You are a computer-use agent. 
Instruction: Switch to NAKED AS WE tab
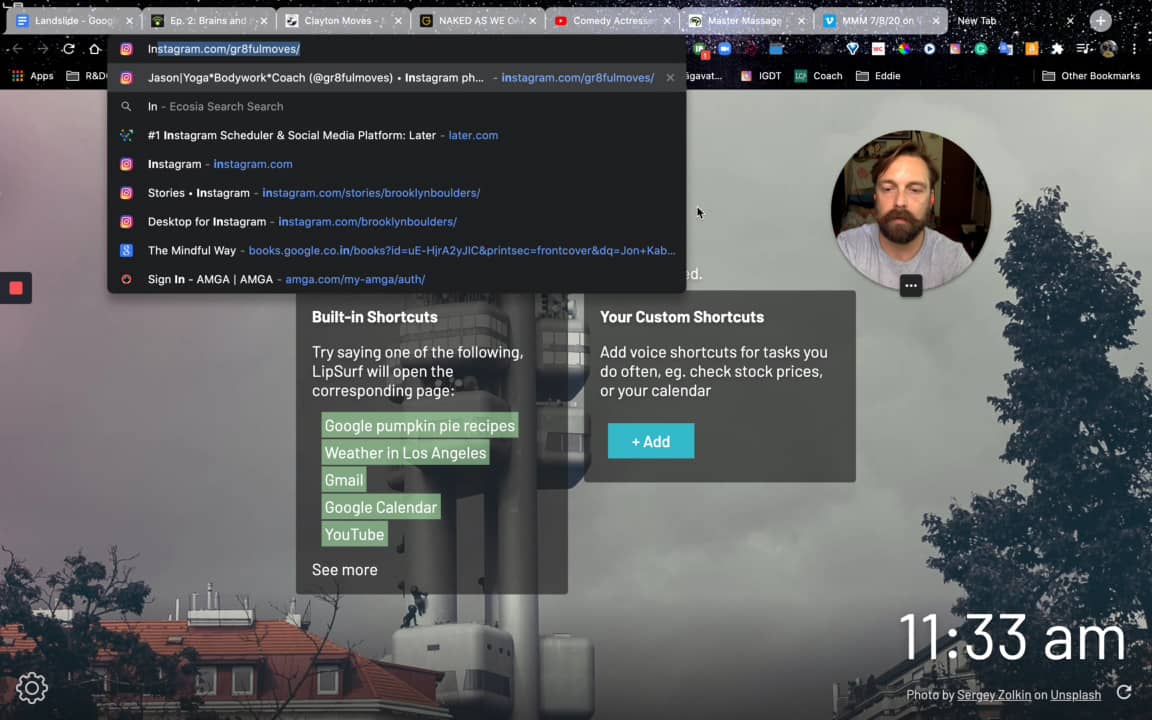[x=477, y=21]
